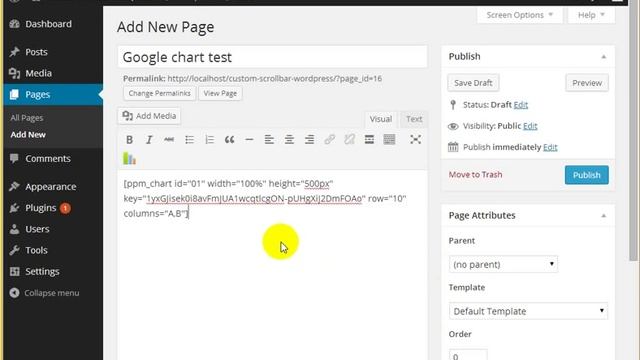Select Add New under Pages

point(28,135)
